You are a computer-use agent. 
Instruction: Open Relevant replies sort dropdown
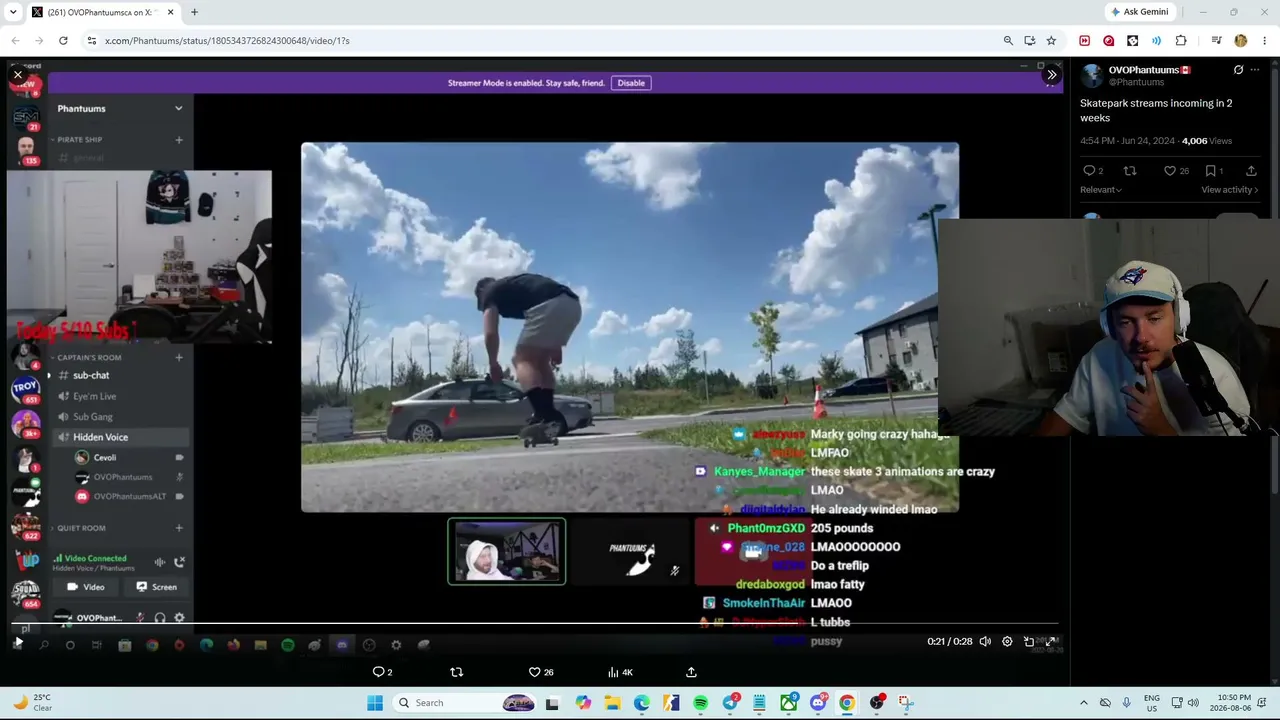tap(1101, 190)
